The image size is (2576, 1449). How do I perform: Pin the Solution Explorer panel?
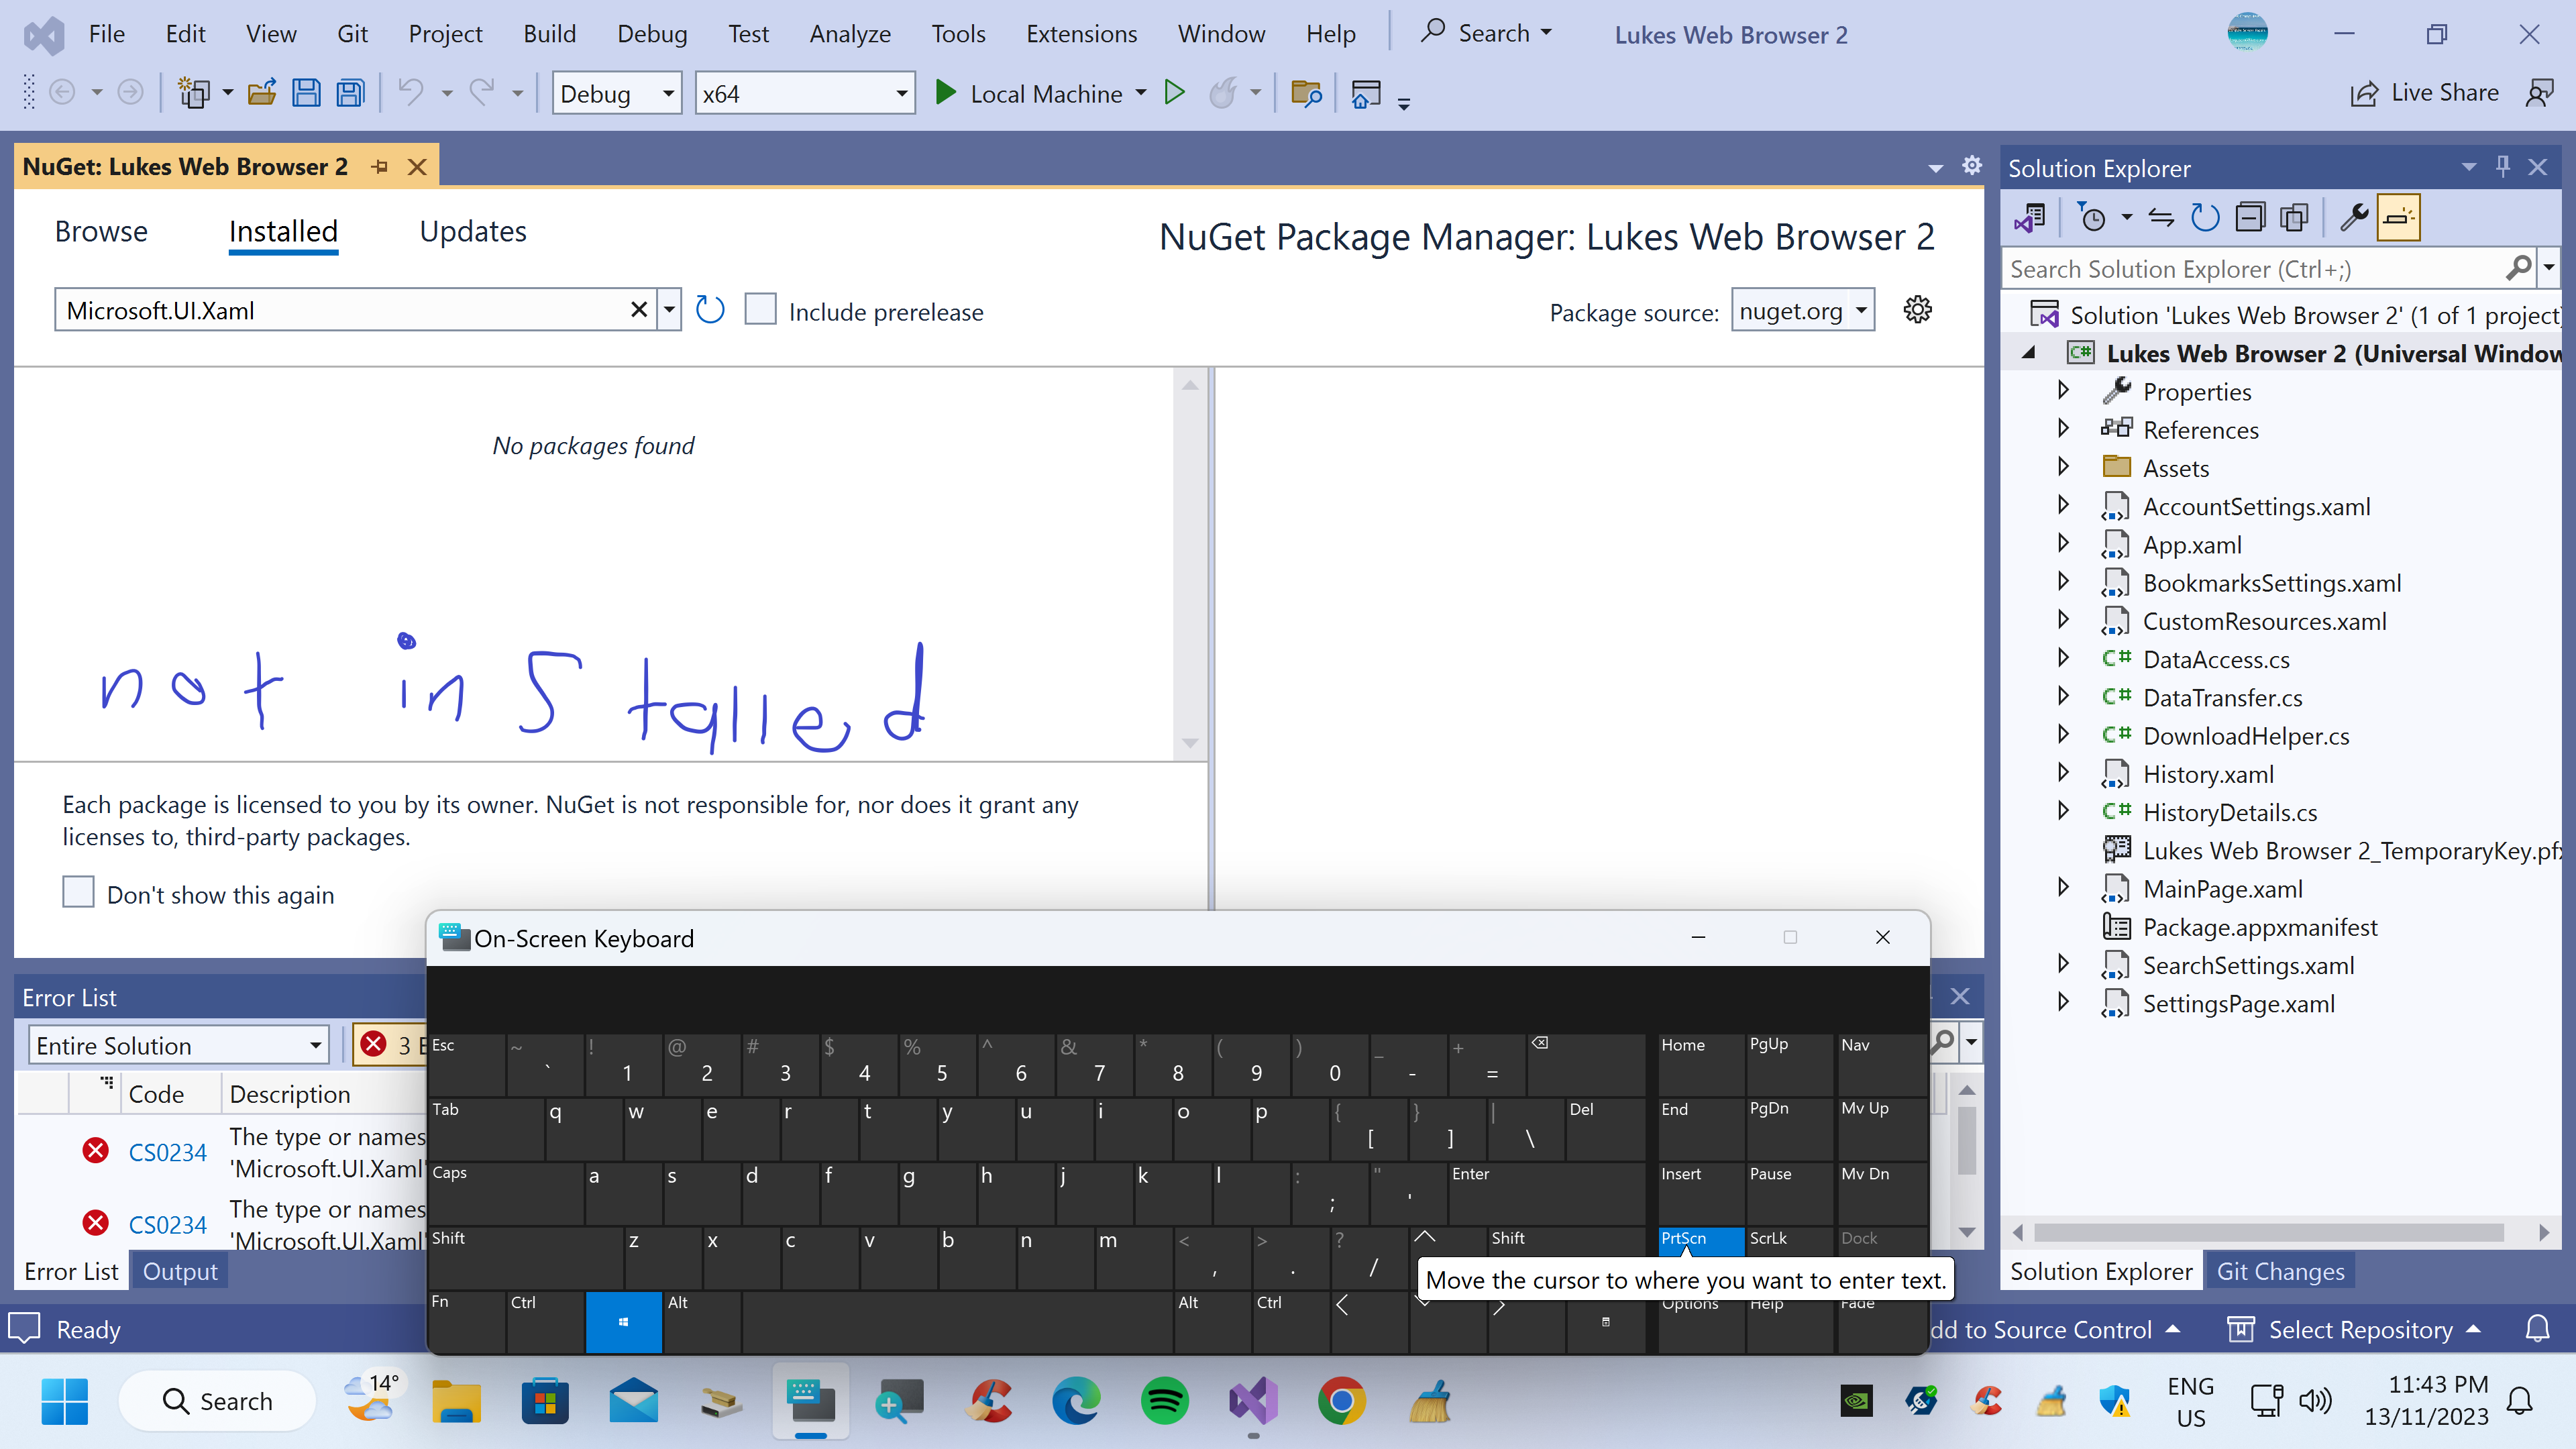[x=2503, y=167]
